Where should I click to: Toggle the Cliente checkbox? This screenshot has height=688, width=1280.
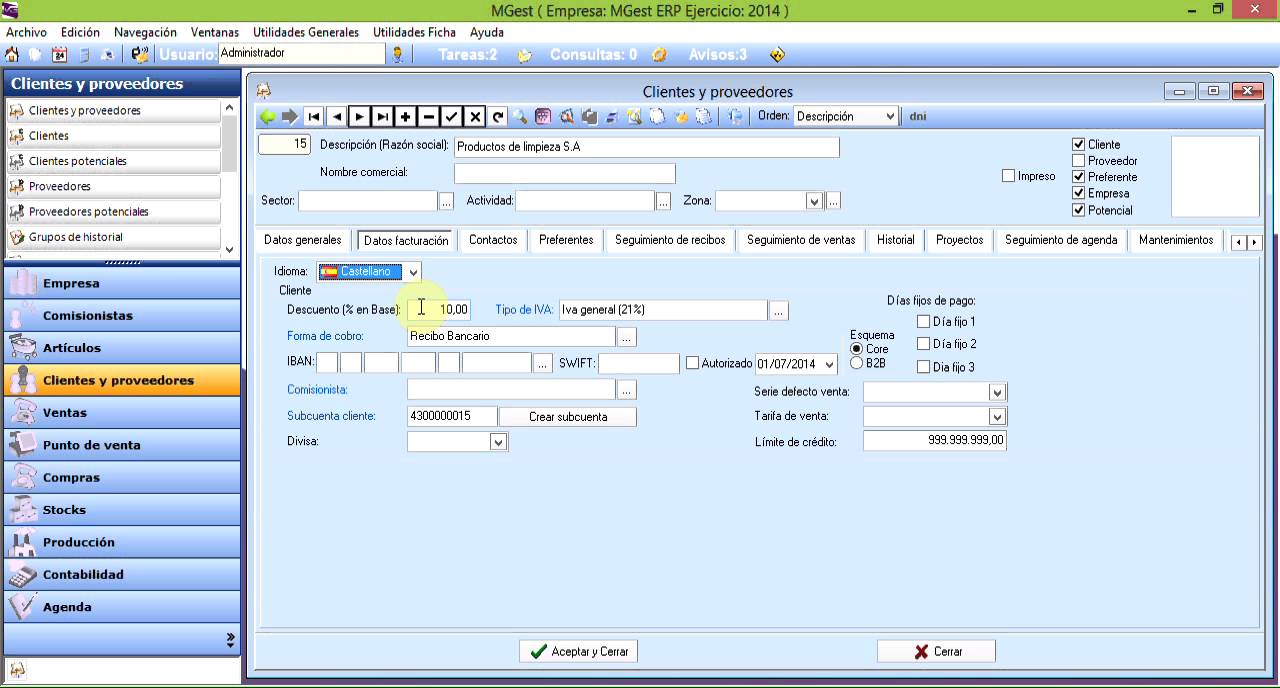click(1078, 144)
